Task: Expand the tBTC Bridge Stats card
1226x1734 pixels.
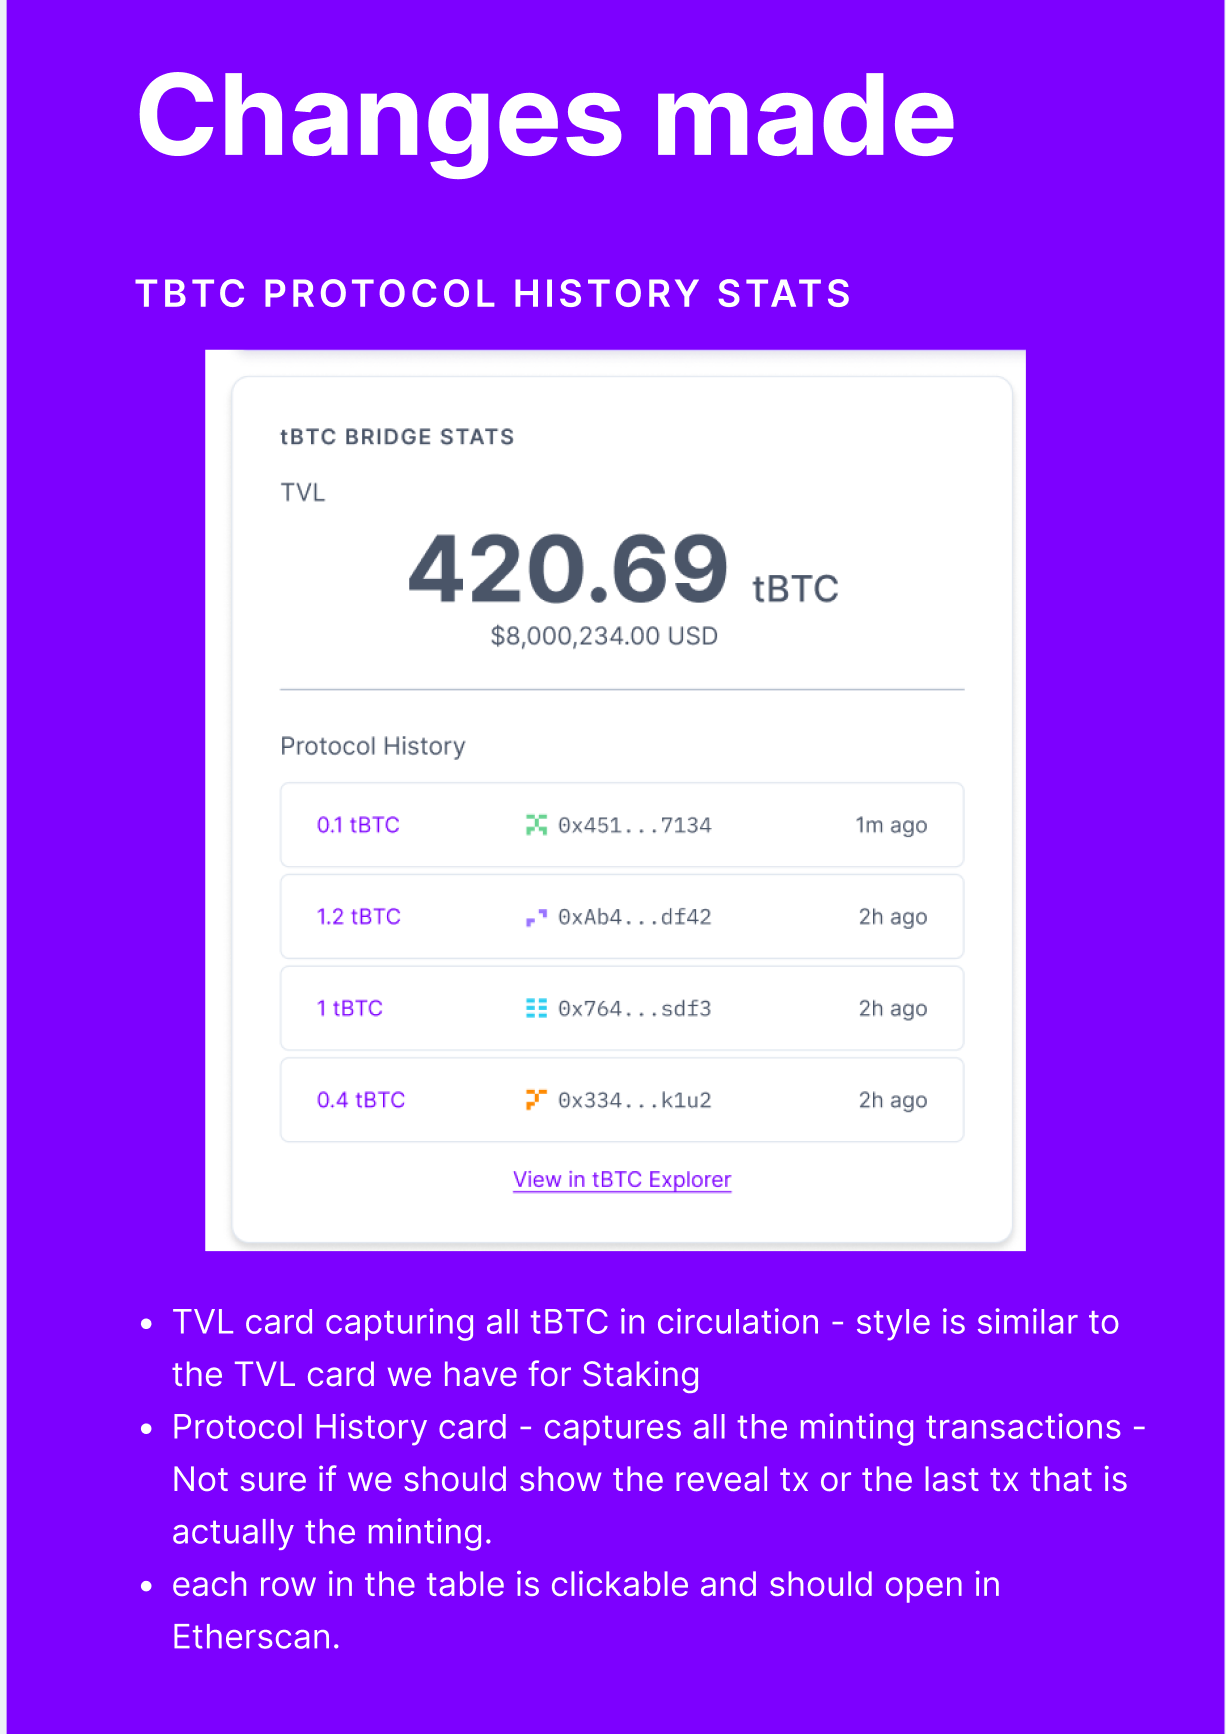Action: click(x=397, y=436)
